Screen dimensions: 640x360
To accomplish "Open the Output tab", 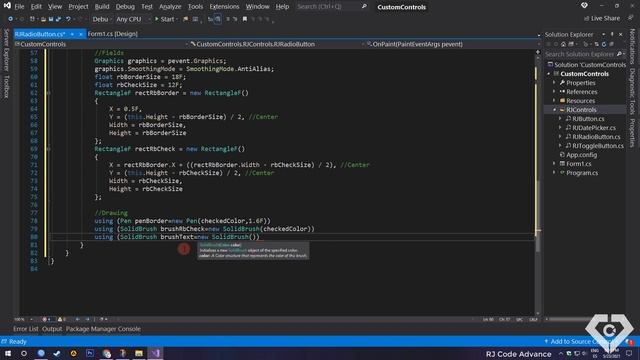I will pos(52,329).
